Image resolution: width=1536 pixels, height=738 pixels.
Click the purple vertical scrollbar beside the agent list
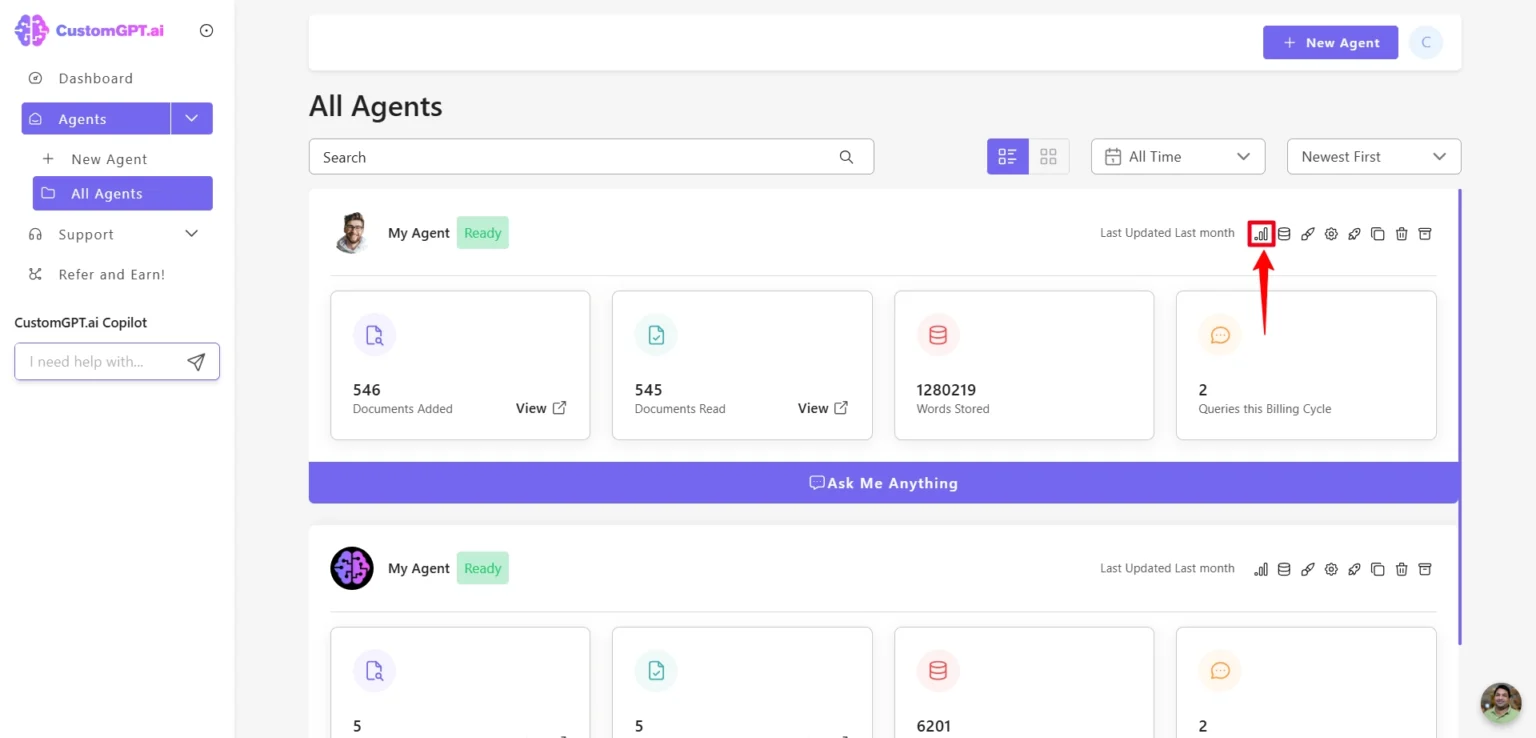(x=1460, y=417)
